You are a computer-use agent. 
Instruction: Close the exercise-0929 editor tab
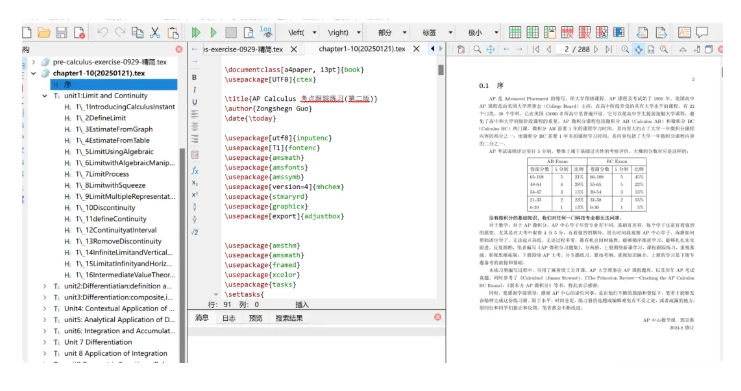[293, 49]
